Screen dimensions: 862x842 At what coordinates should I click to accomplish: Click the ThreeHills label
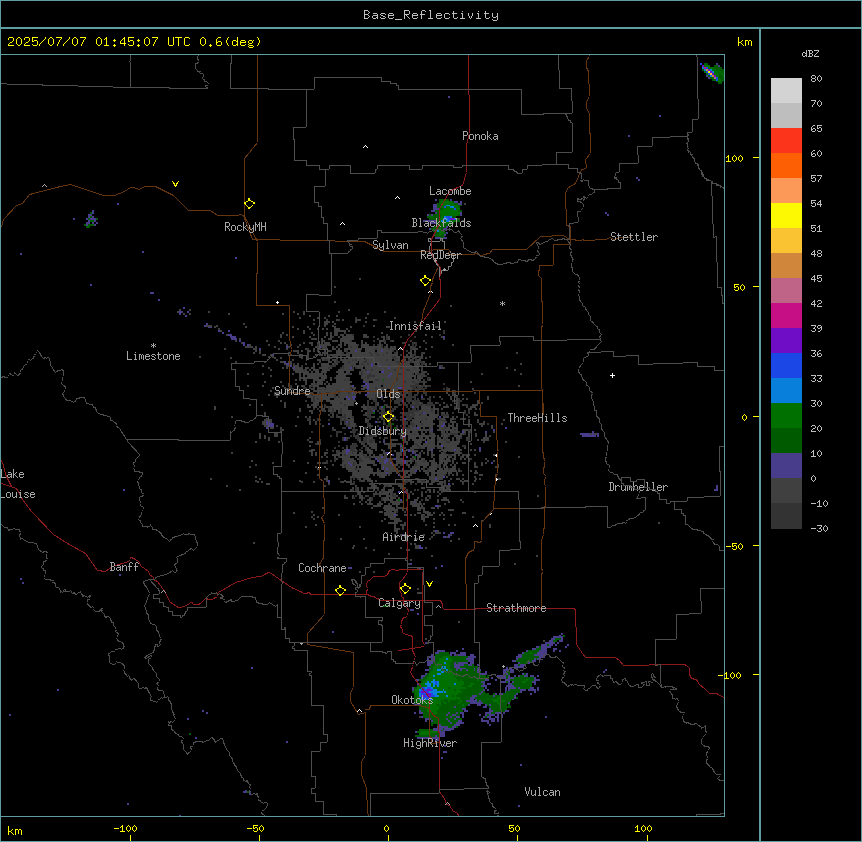point(537,418)
